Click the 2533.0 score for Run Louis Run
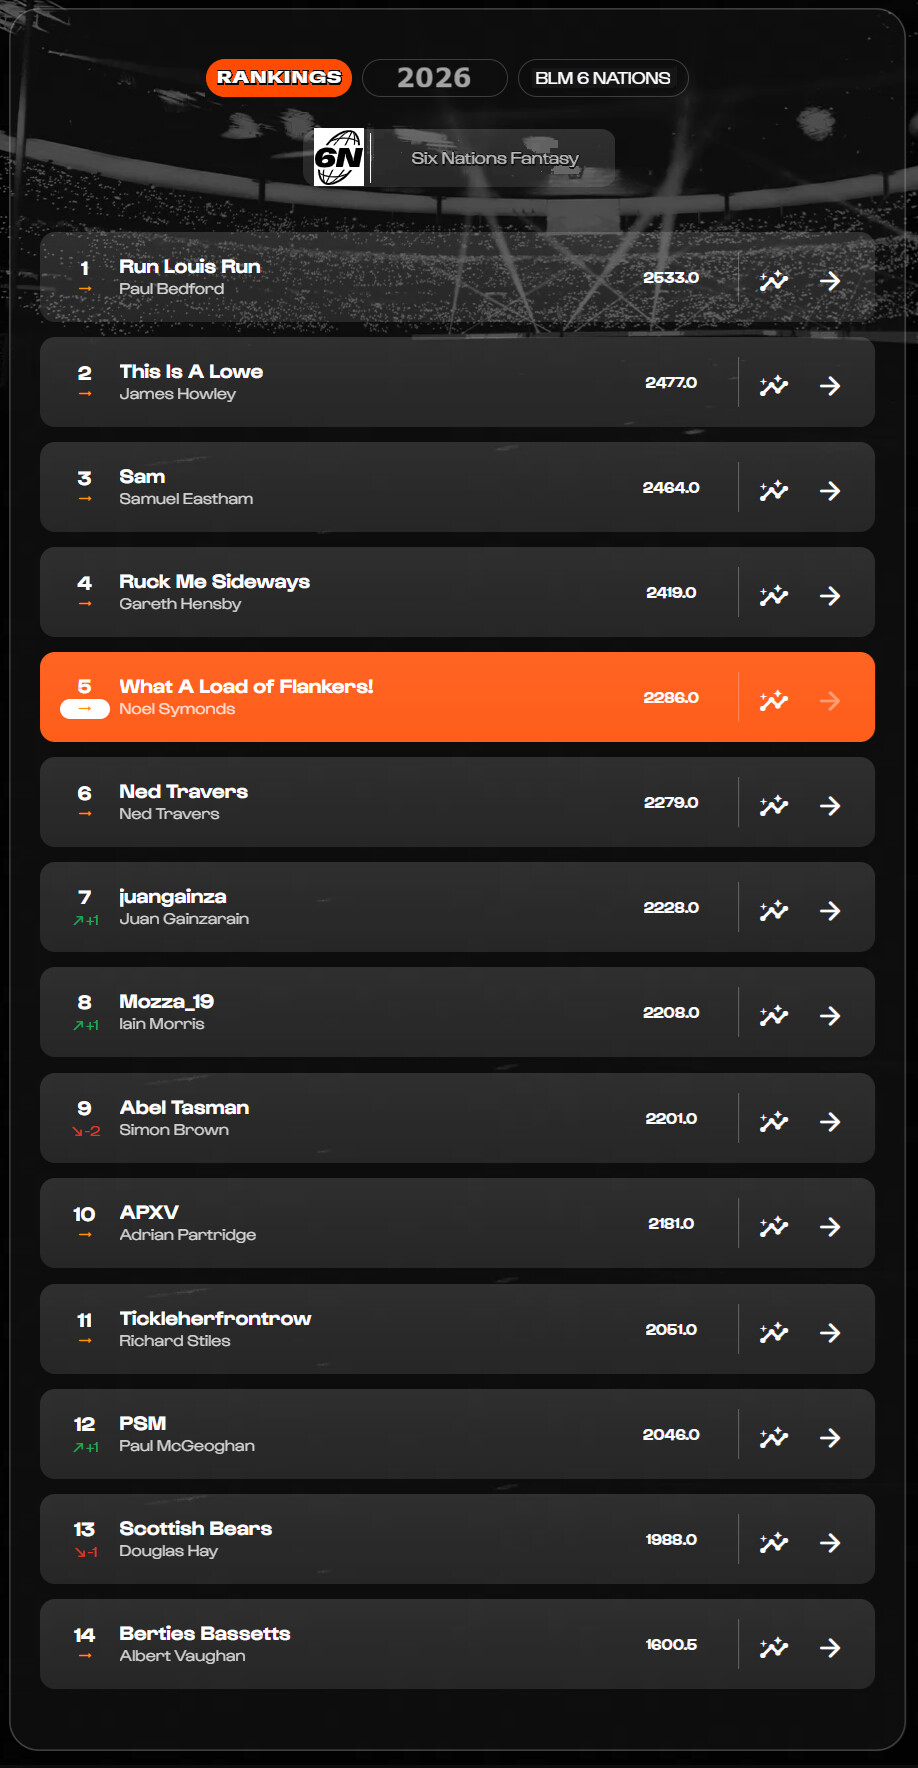The height and width of the screenshot is (1768, 918). 671,277
